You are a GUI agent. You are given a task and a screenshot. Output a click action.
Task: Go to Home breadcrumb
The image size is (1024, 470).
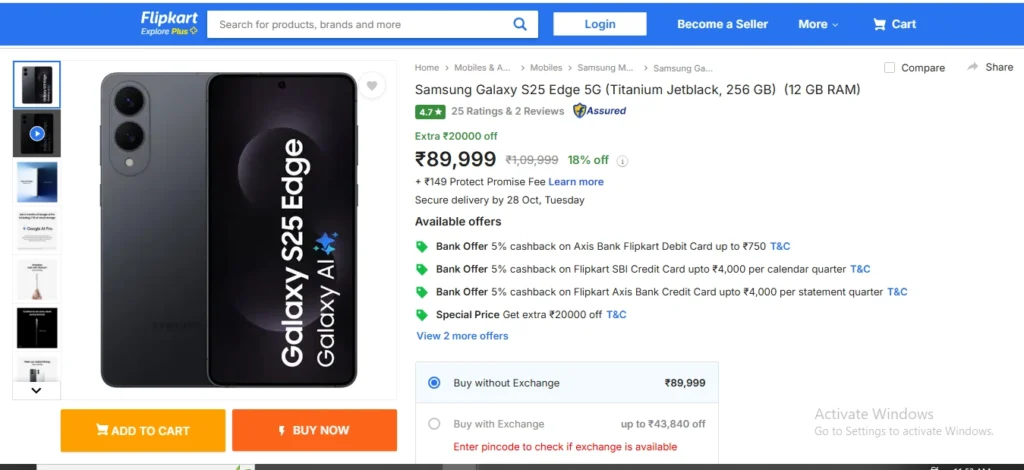coord(427,68)
